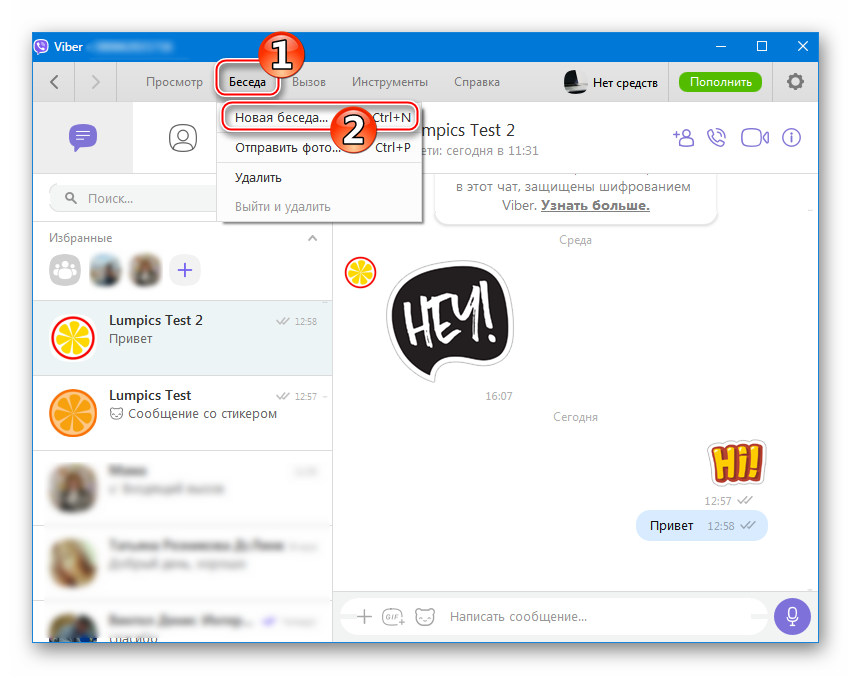The width and height of the screenshot is (851, 675).
Task: Minimize the Viber window
Action: tap(721, 47)
